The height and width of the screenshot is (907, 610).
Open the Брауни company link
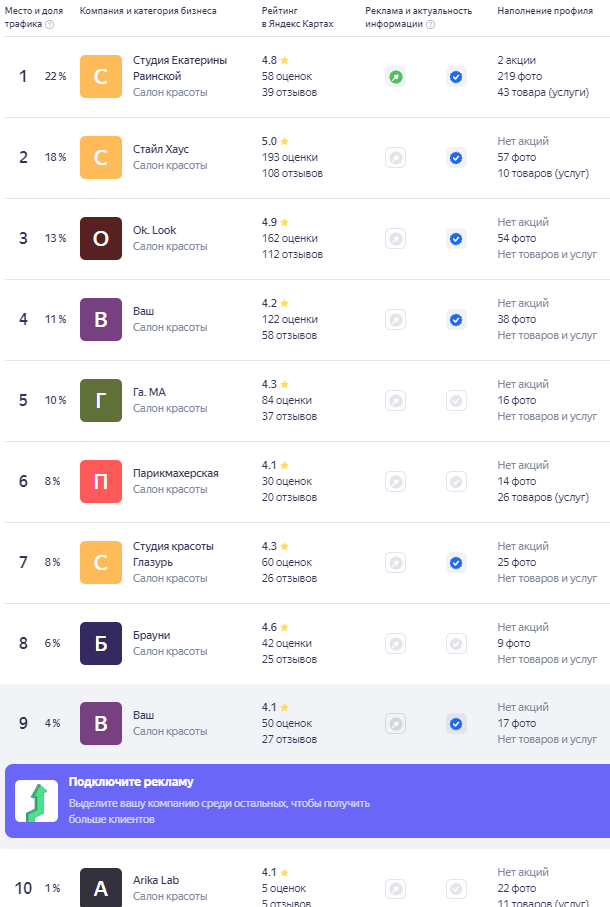point(151,635)
